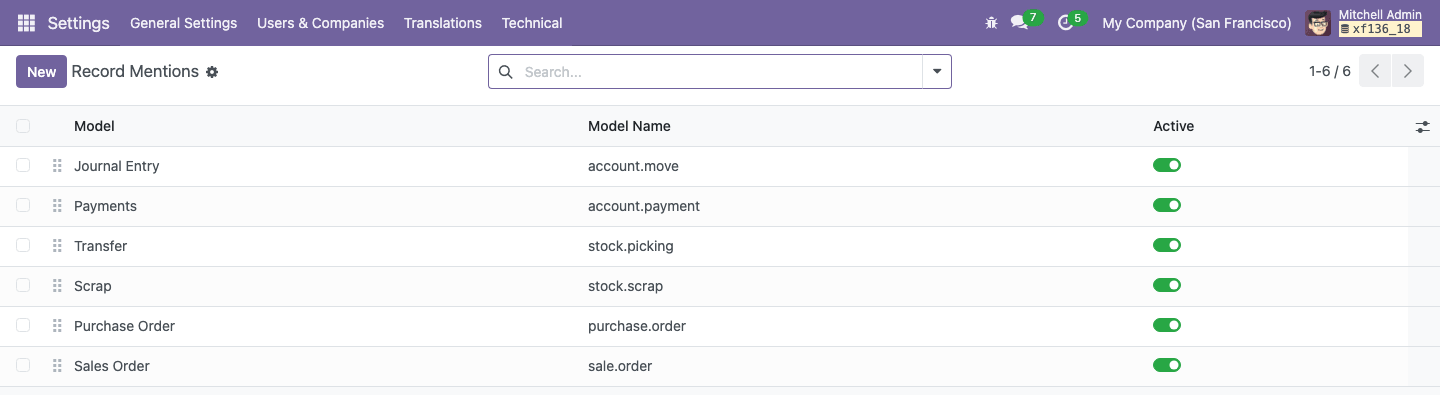The height and width of the screenshot is (395, 1440).
Task: Grab the Transfer row handle
Action: click(x=57, y=246)
